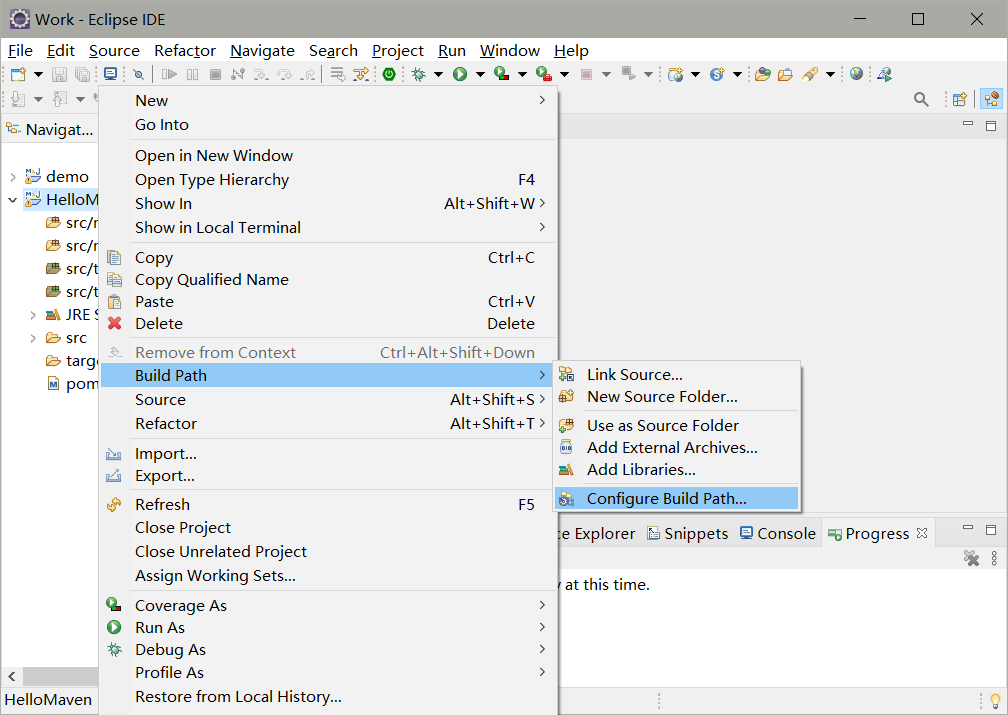Choose Configure Build Path... from submenu

point(676,498)
